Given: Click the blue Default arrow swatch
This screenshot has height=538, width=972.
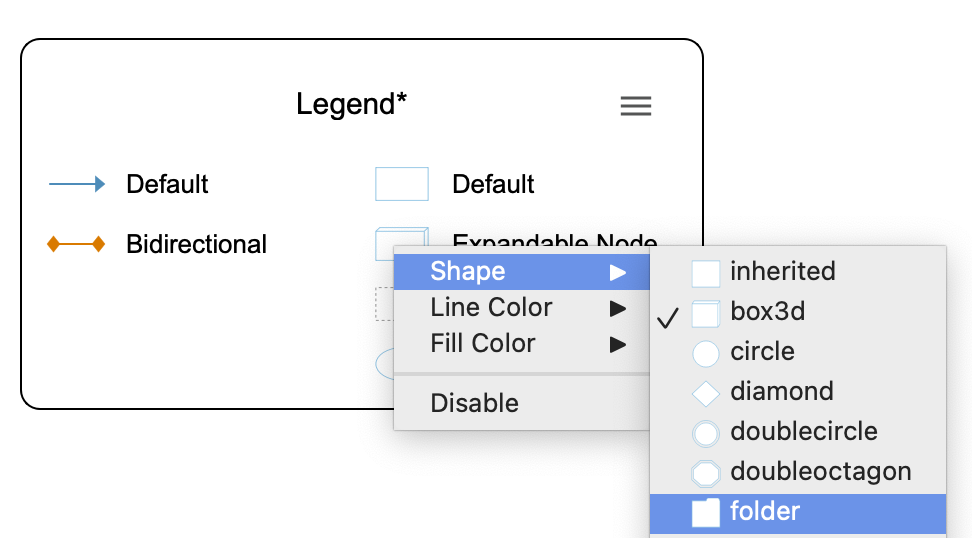Looking at the screenshot, I should [77, 184].
